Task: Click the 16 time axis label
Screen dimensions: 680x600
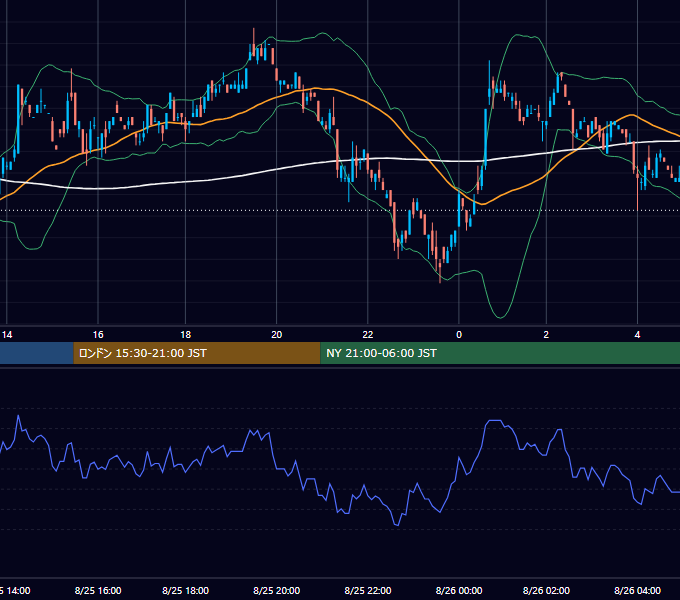Action: click(98, 335)
